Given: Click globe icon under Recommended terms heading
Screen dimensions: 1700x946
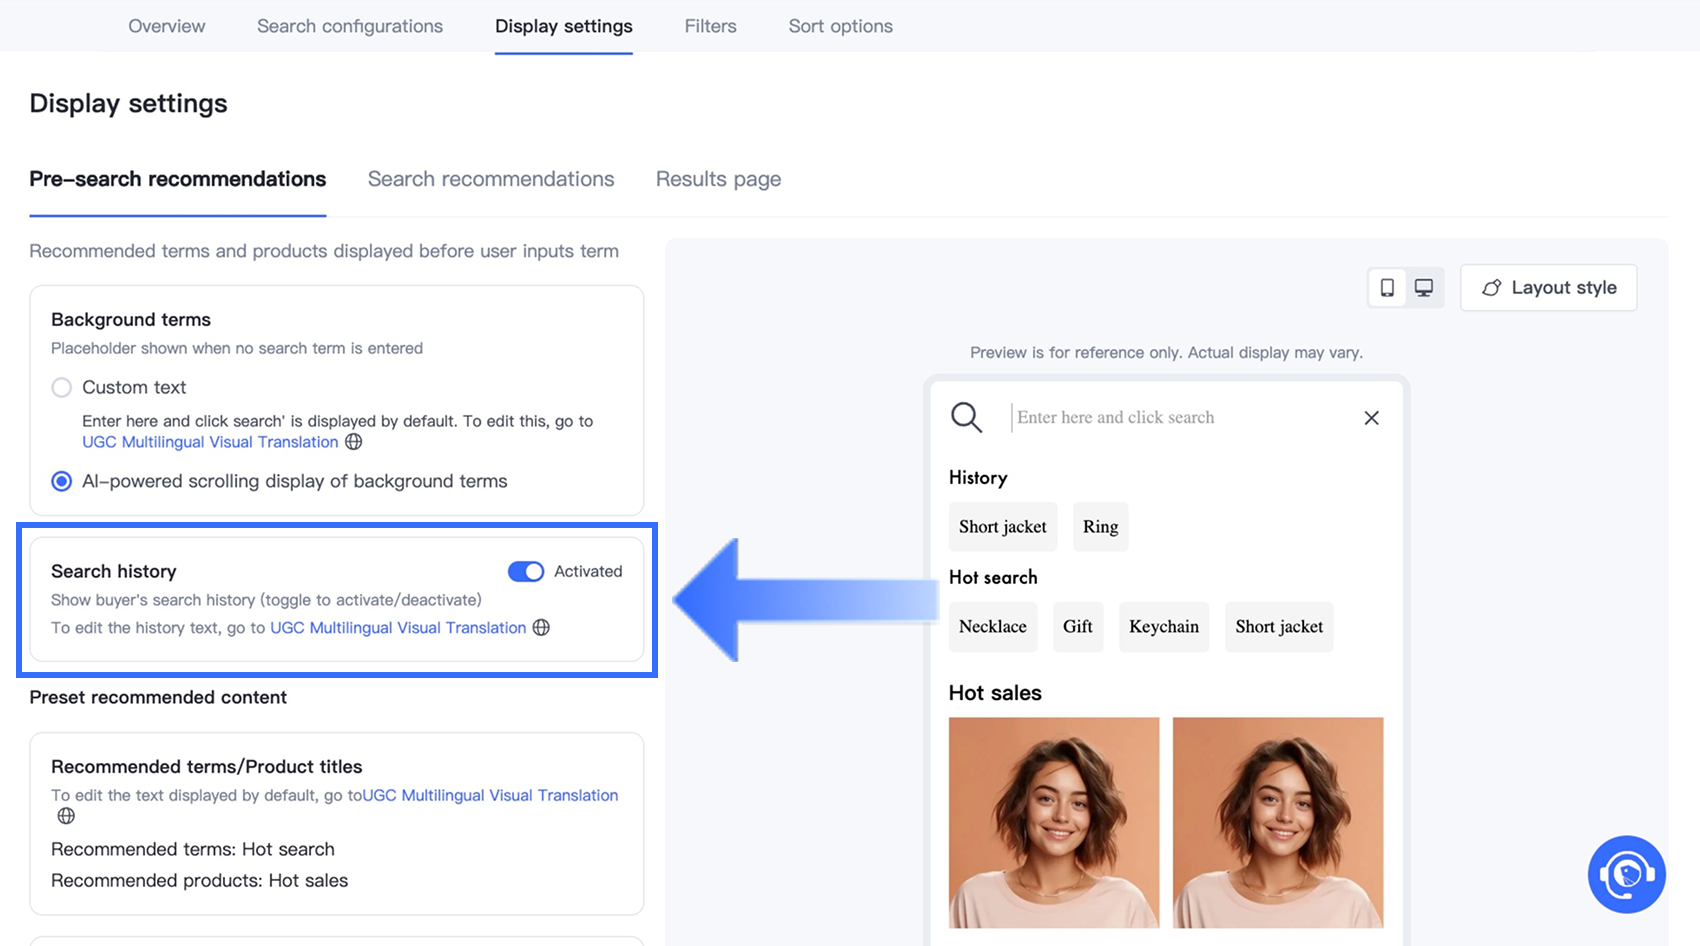Looking at the screenshot, I should point(66,816).
